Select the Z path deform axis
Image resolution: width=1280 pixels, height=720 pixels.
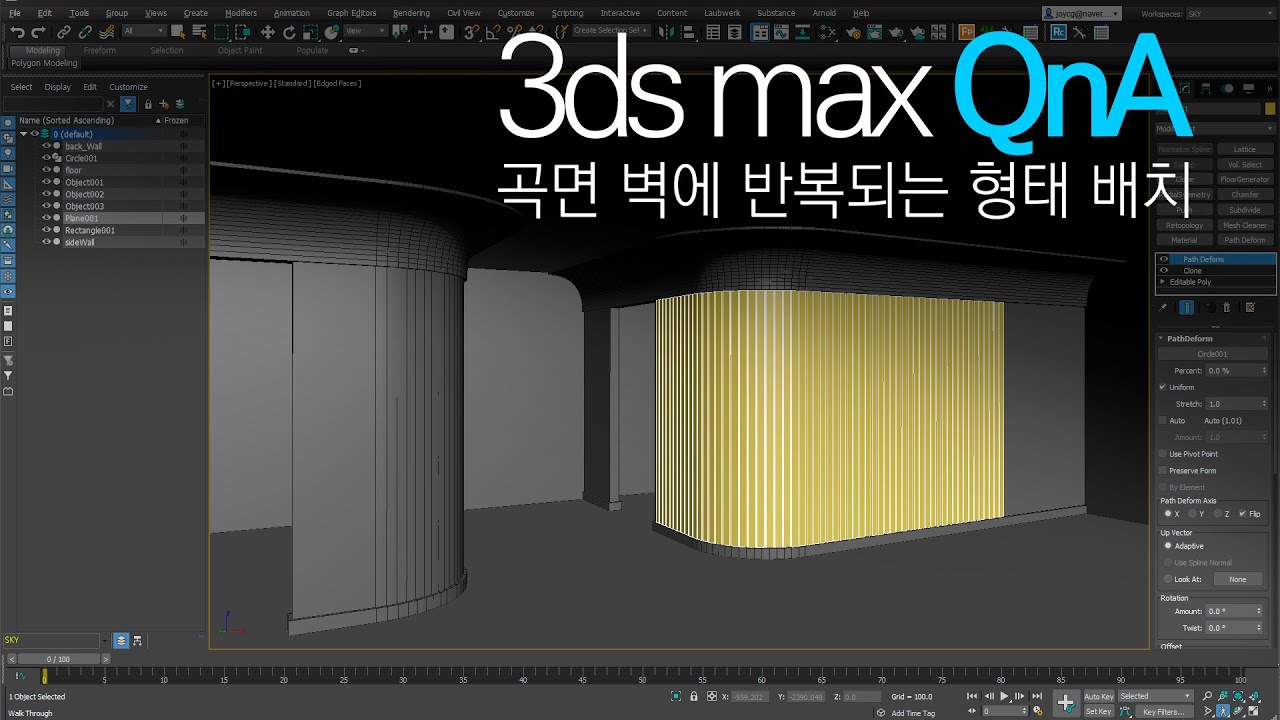click(1218, 514)
